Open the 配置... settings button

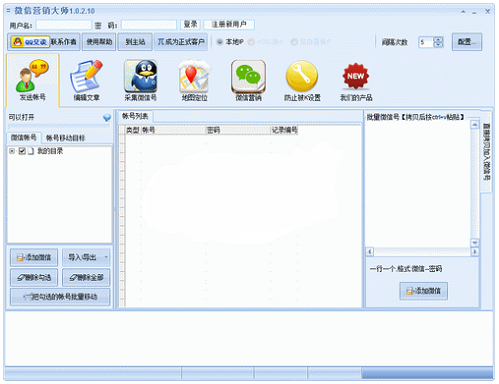[467, 42]
